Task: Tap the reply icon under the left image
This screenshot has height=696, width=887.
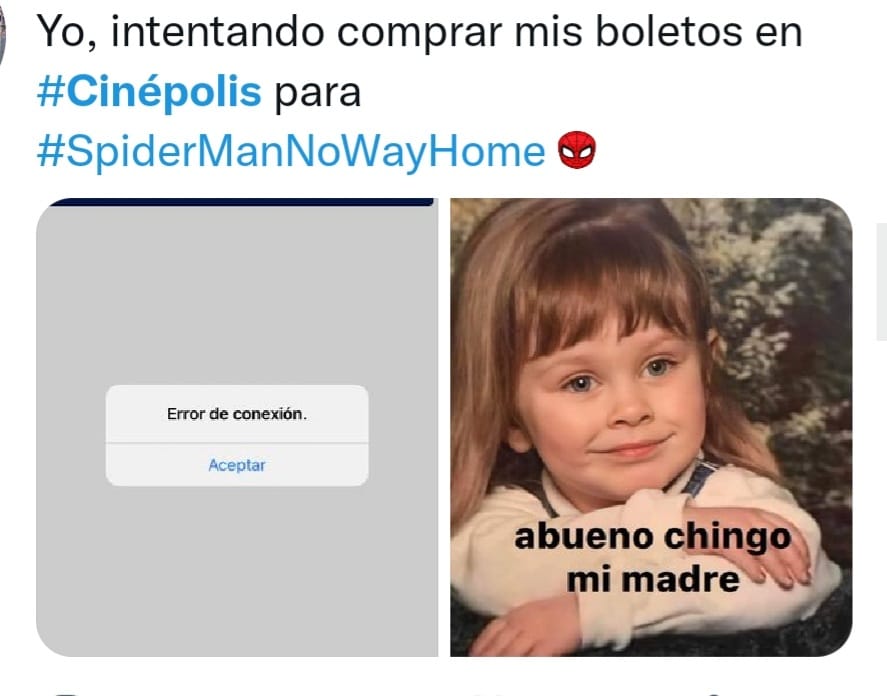Action: tap(65, 693)
